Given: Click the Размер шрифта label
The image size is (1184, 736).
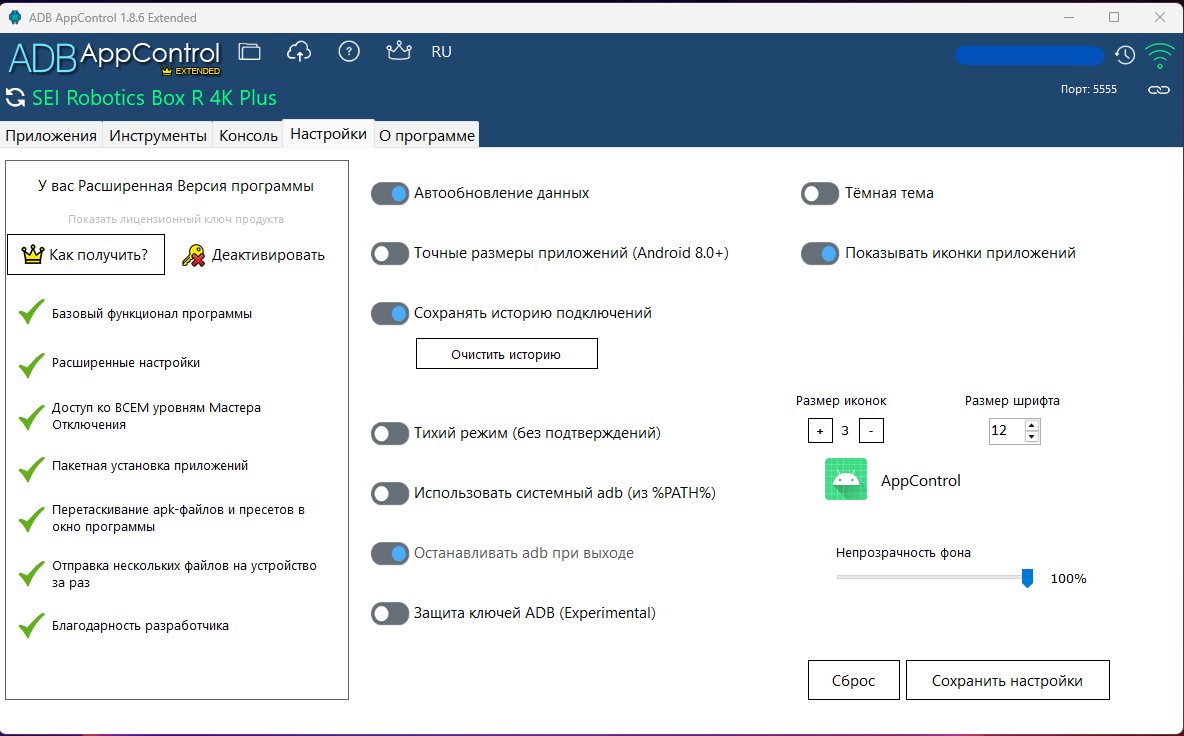Looking at the screenshot, I should [x=1012, y=401].
